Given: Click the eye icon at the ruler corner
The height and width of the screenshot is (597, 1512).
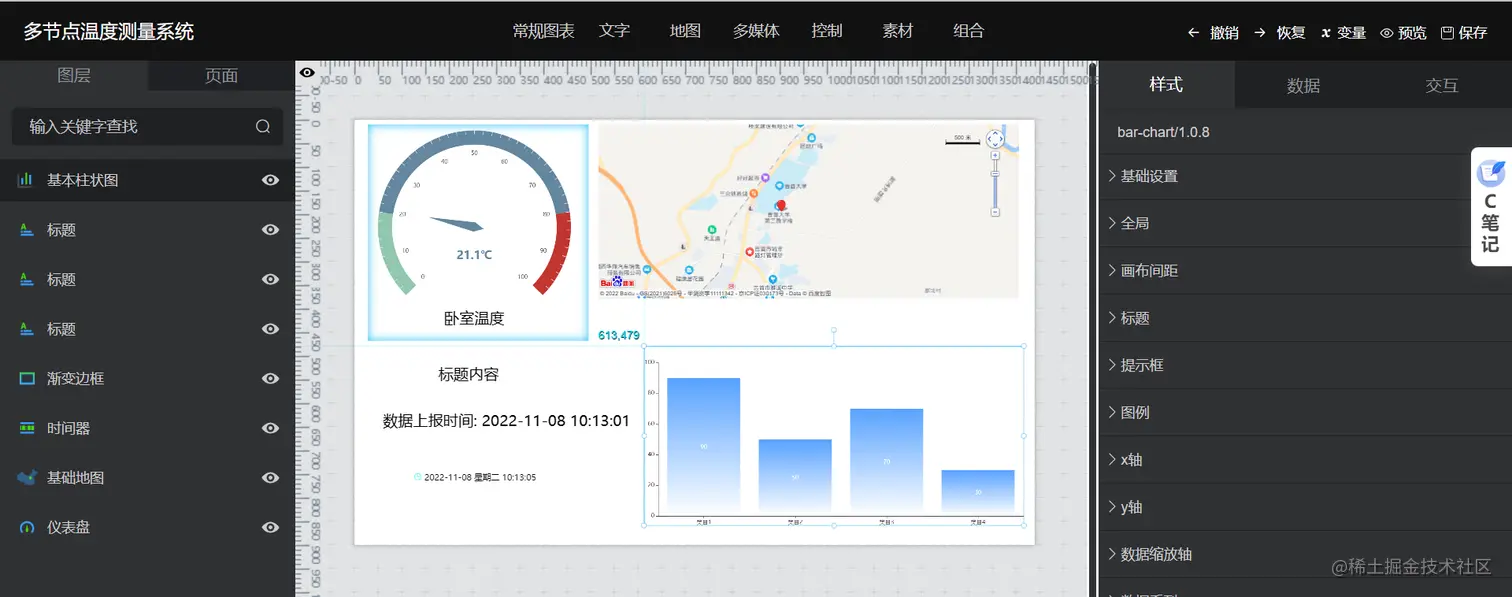Looking at the screenshot, I should [308, 73].
